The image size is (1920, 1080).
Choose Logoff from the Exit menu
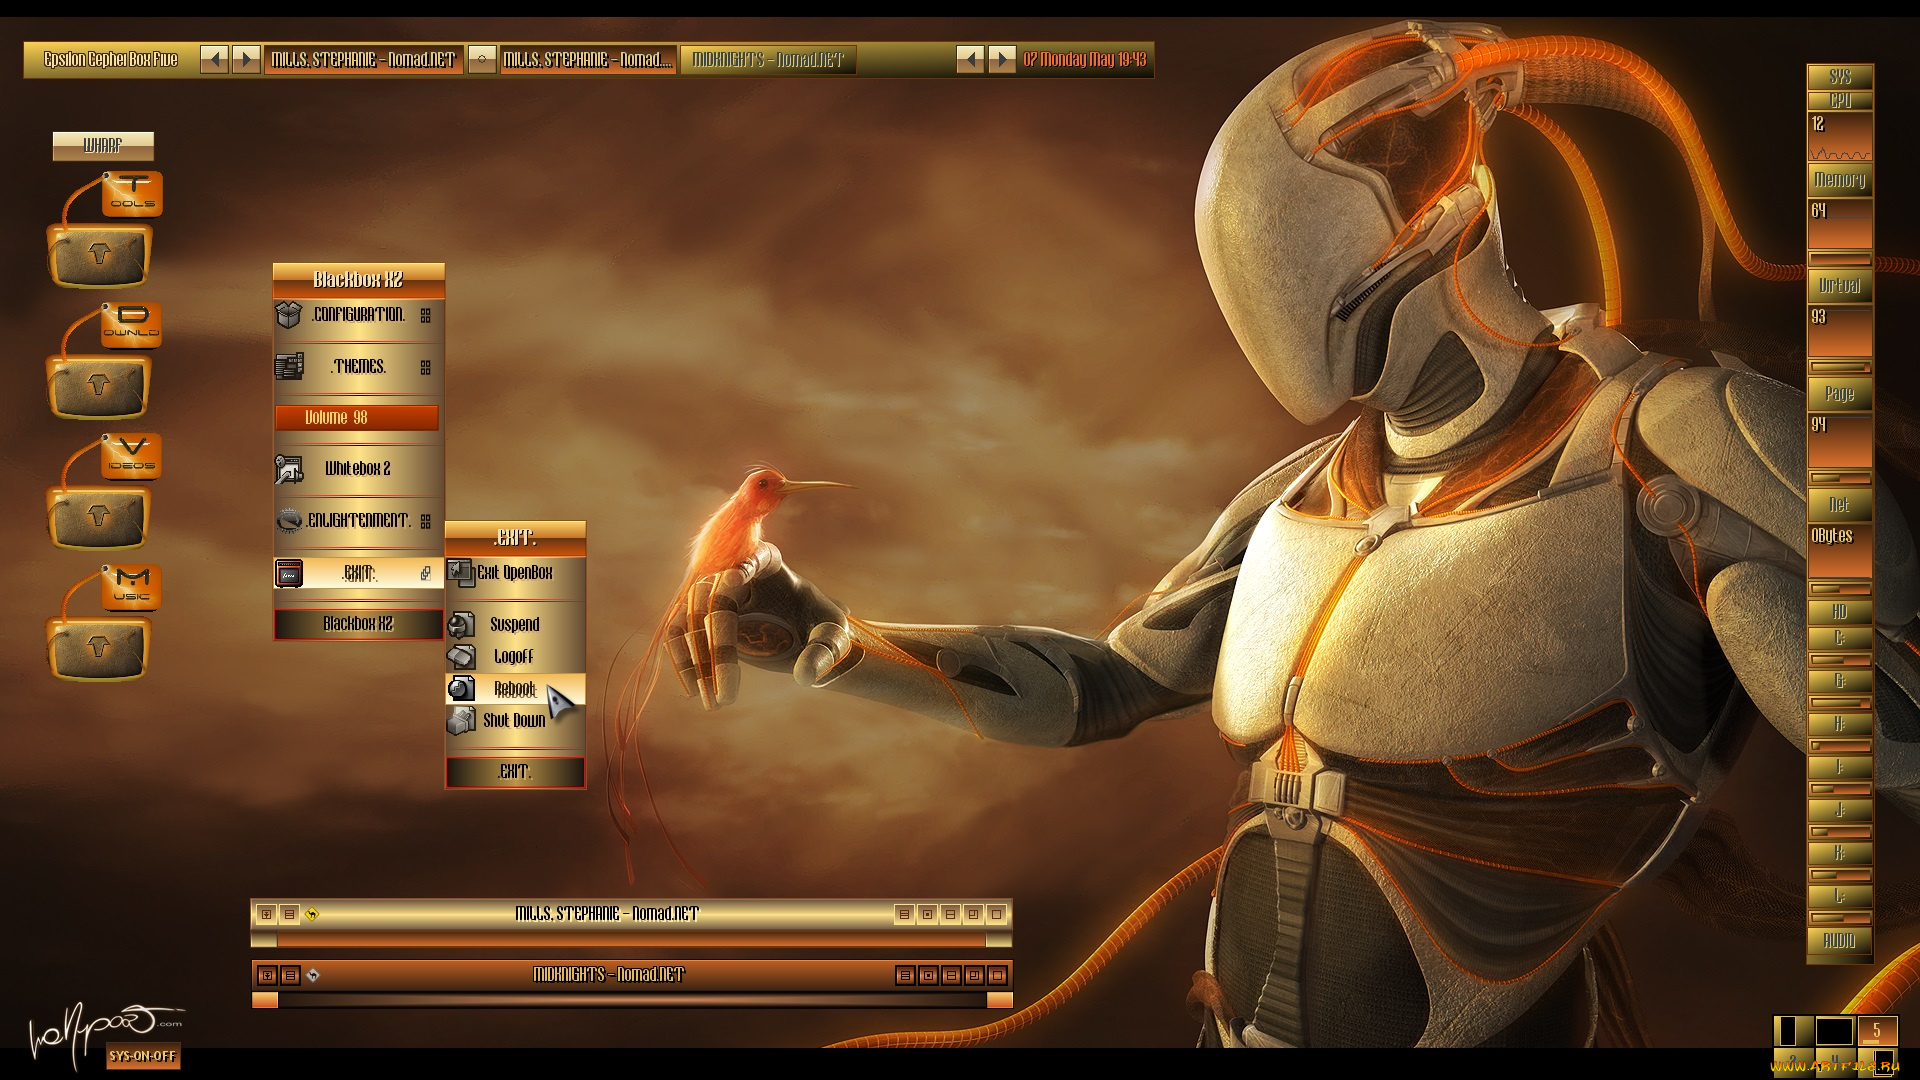coord(513,657)
